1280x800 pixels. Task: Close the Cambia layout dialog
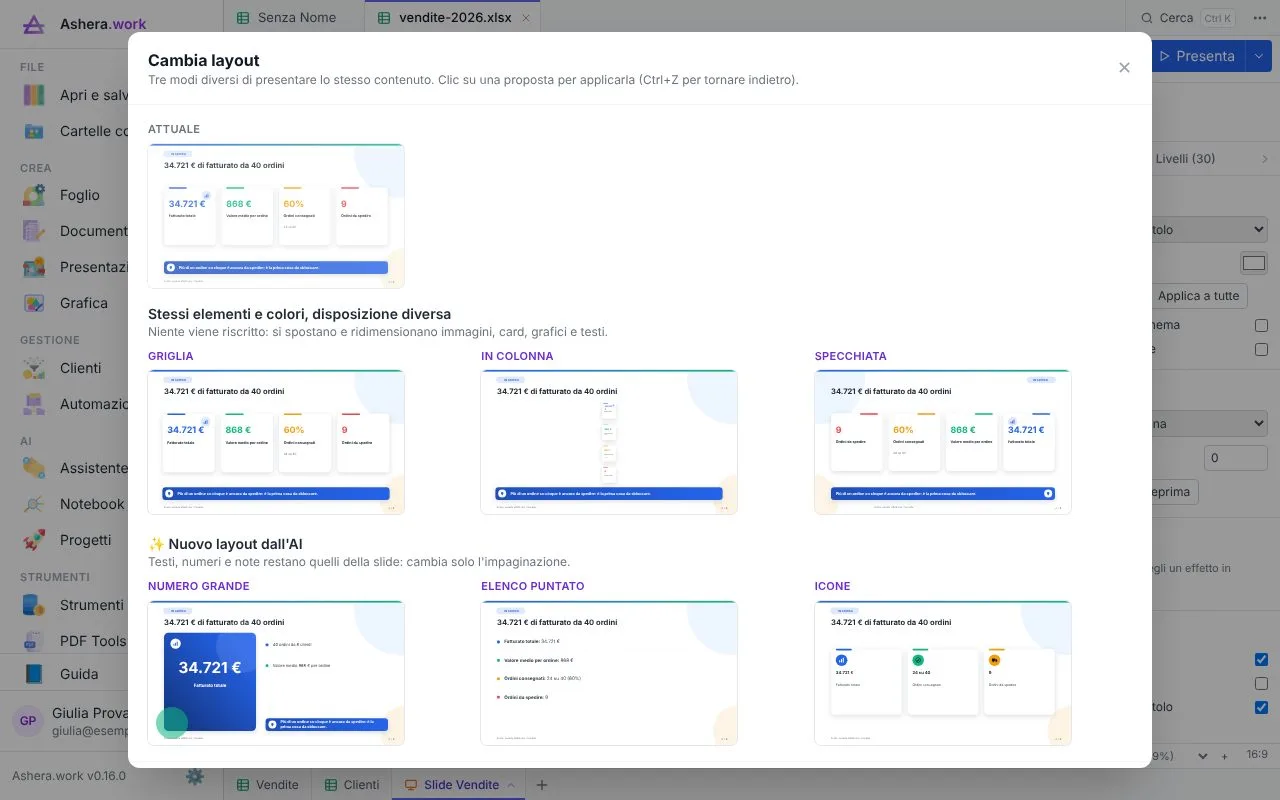[1124, 68]
